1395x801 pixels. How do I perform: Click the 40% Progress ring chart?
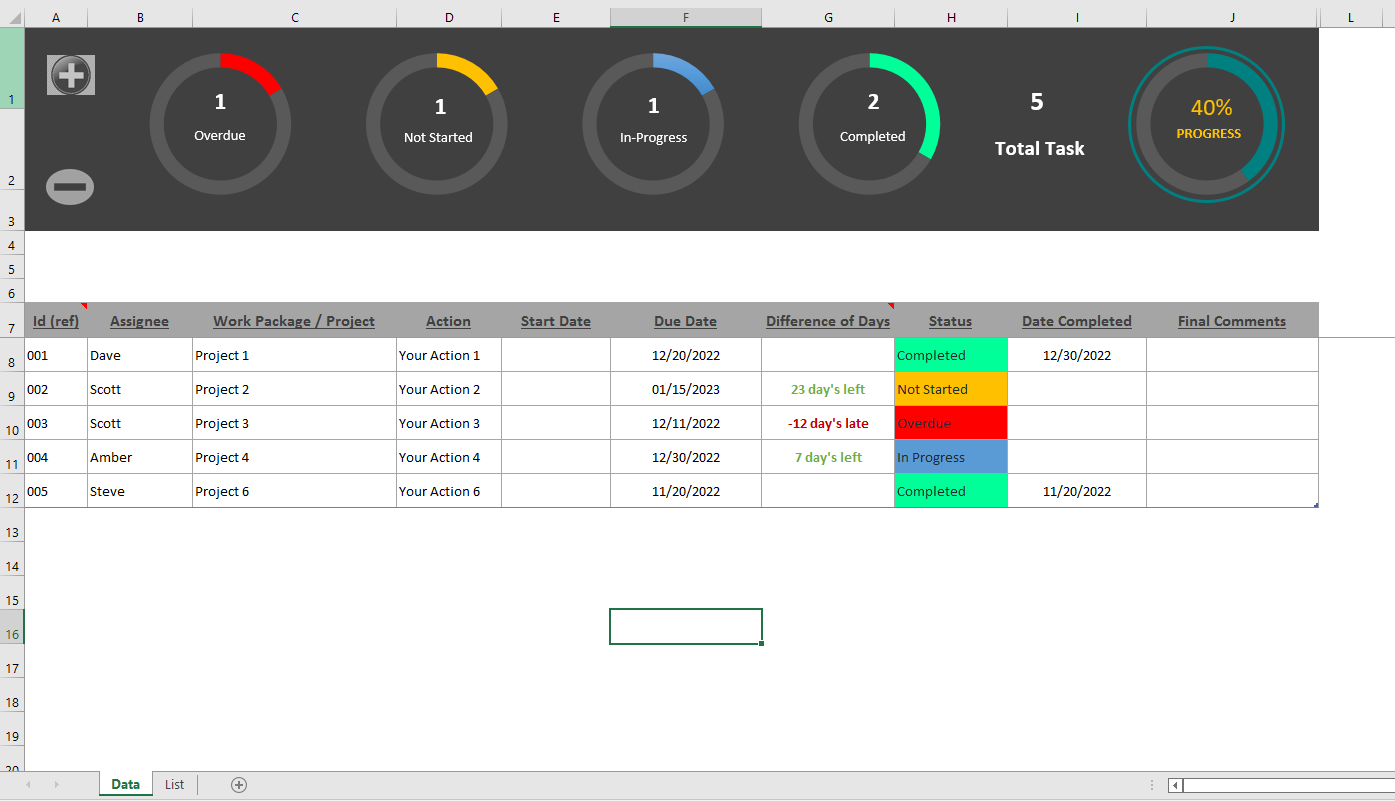[x=1207, y=125]
